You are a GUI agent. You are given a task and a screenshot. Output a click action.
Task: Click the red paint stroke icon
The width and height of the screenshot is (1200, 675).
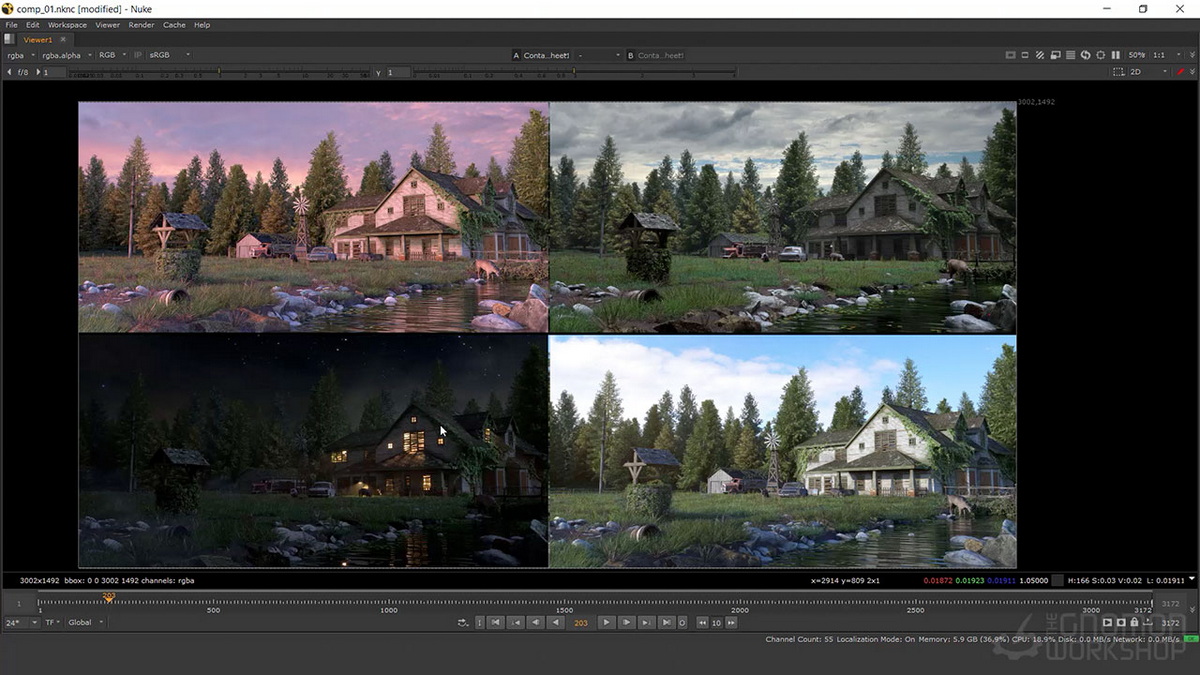tap(1180, 71)
